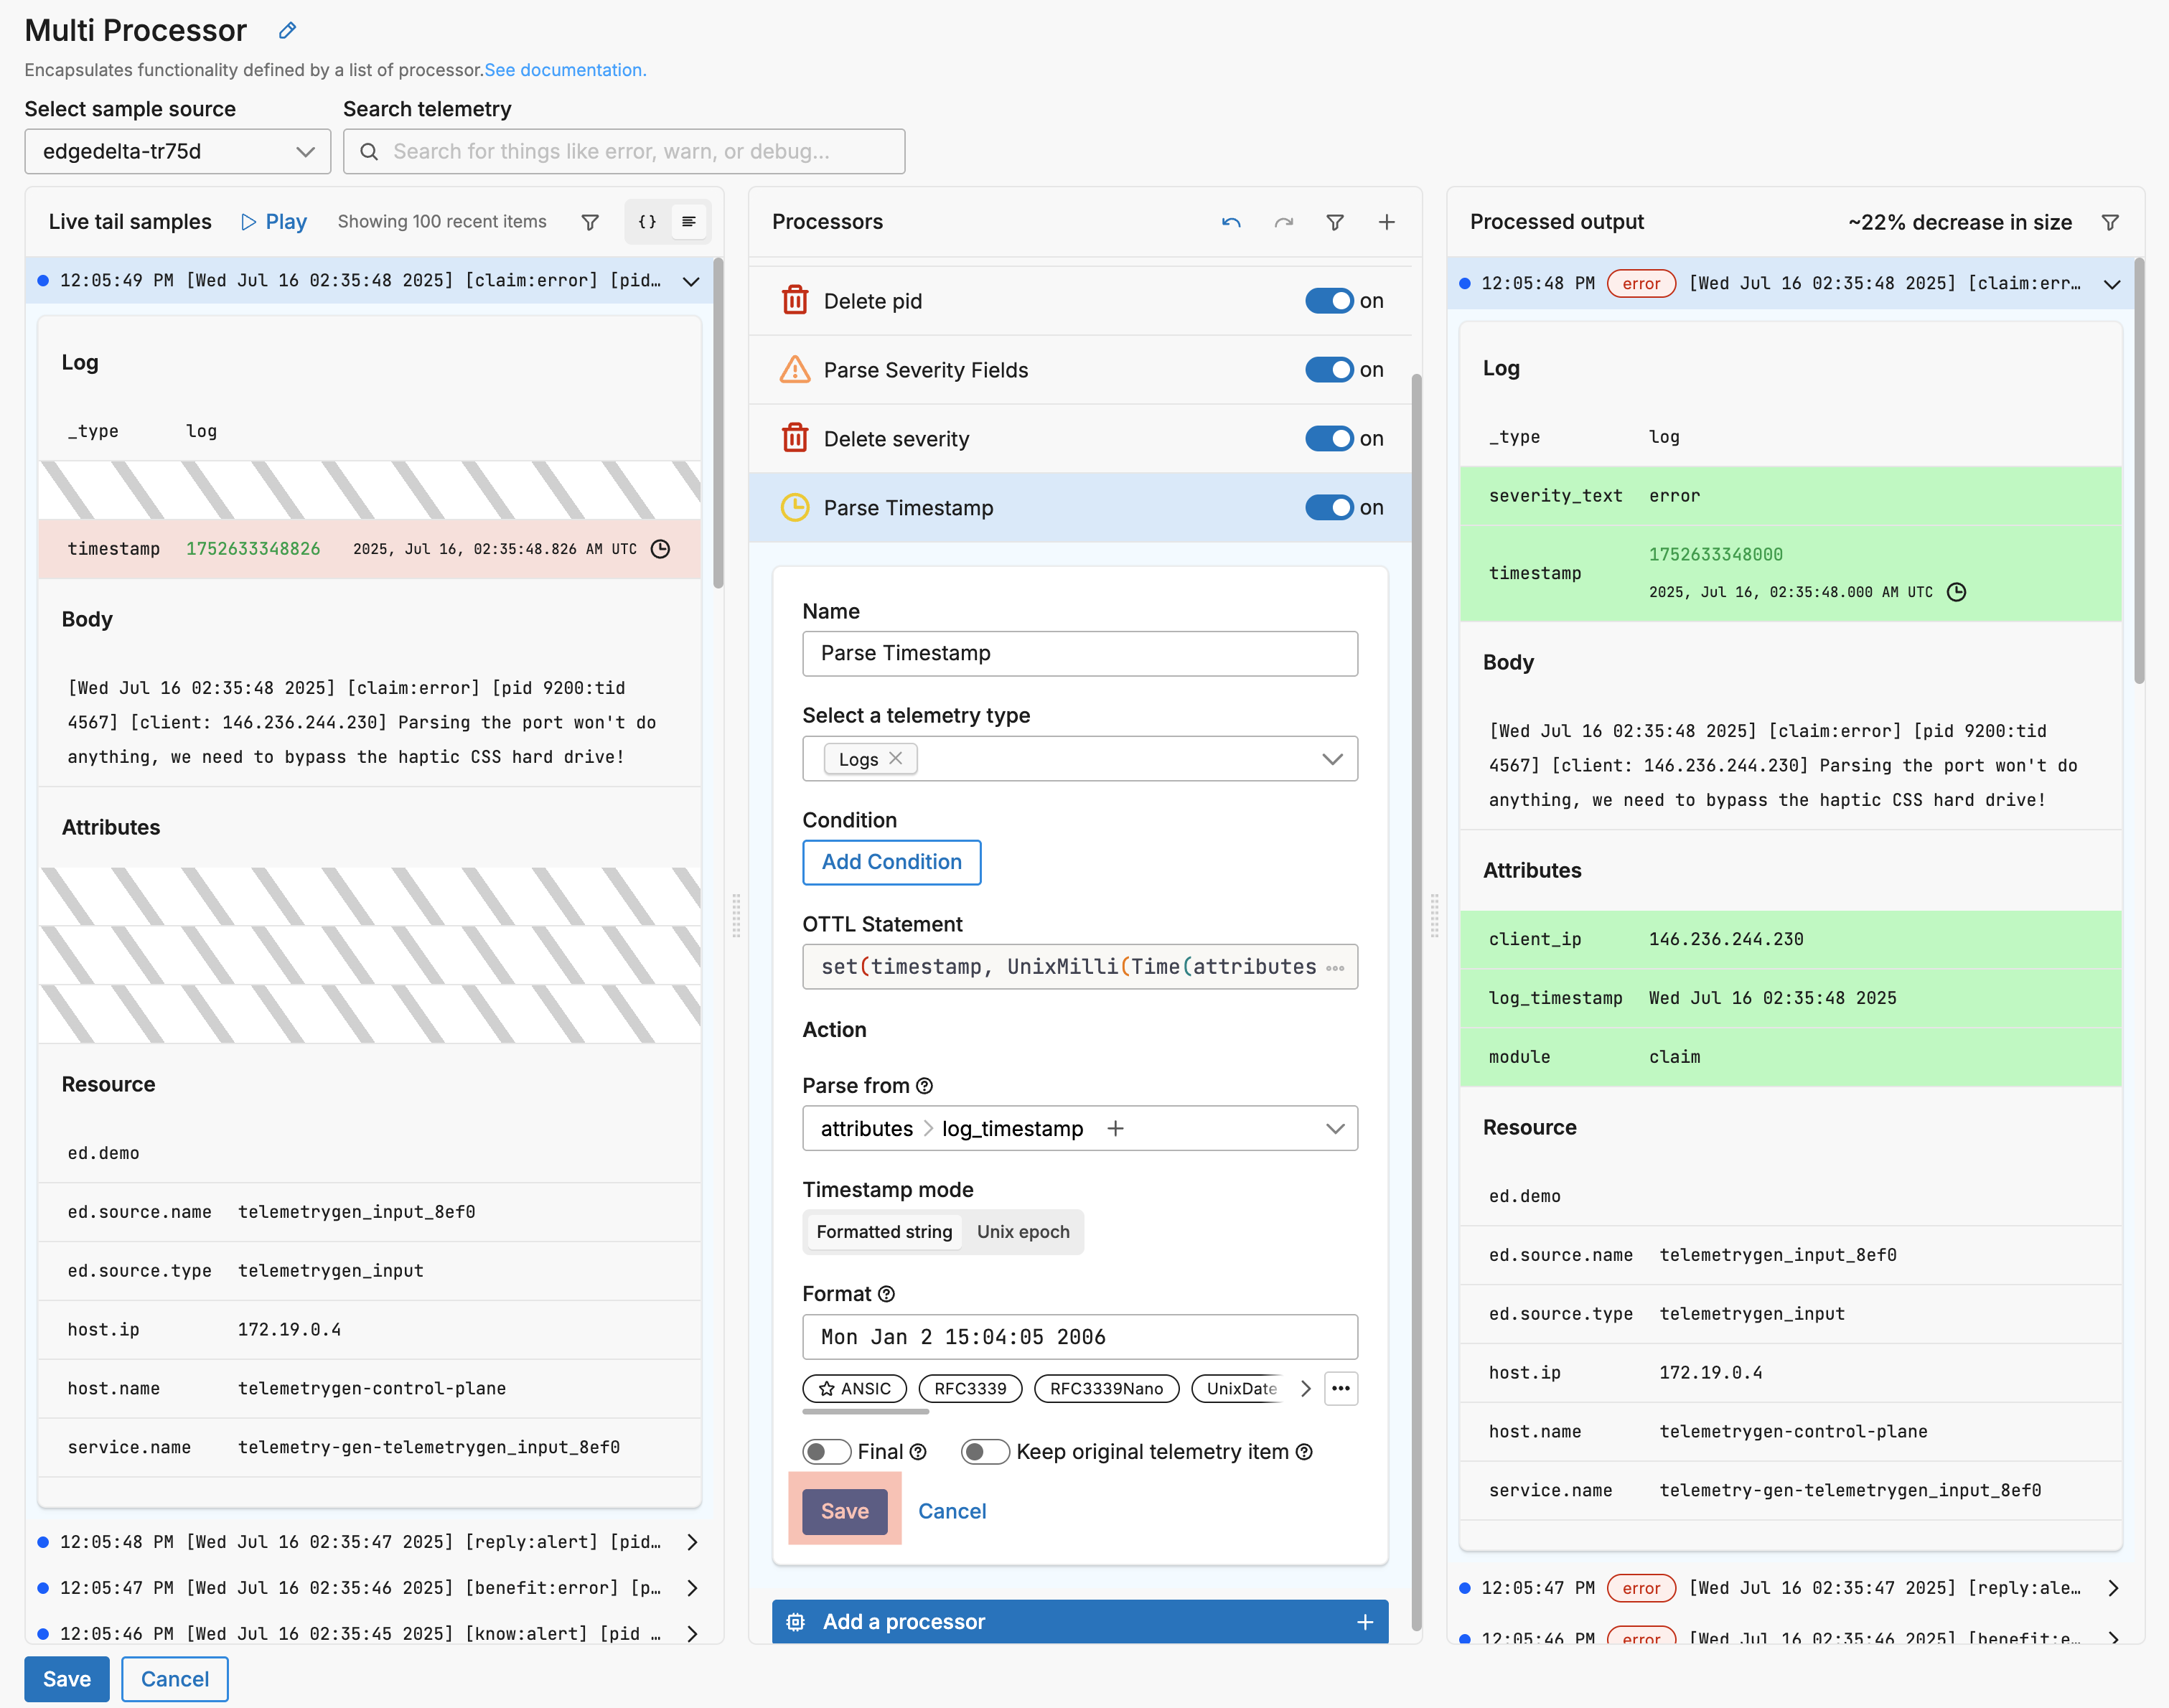Viewport: 2169px width, 1708px height.
Task: Click the help icon next to Final
Action: tap(918, 1452)
